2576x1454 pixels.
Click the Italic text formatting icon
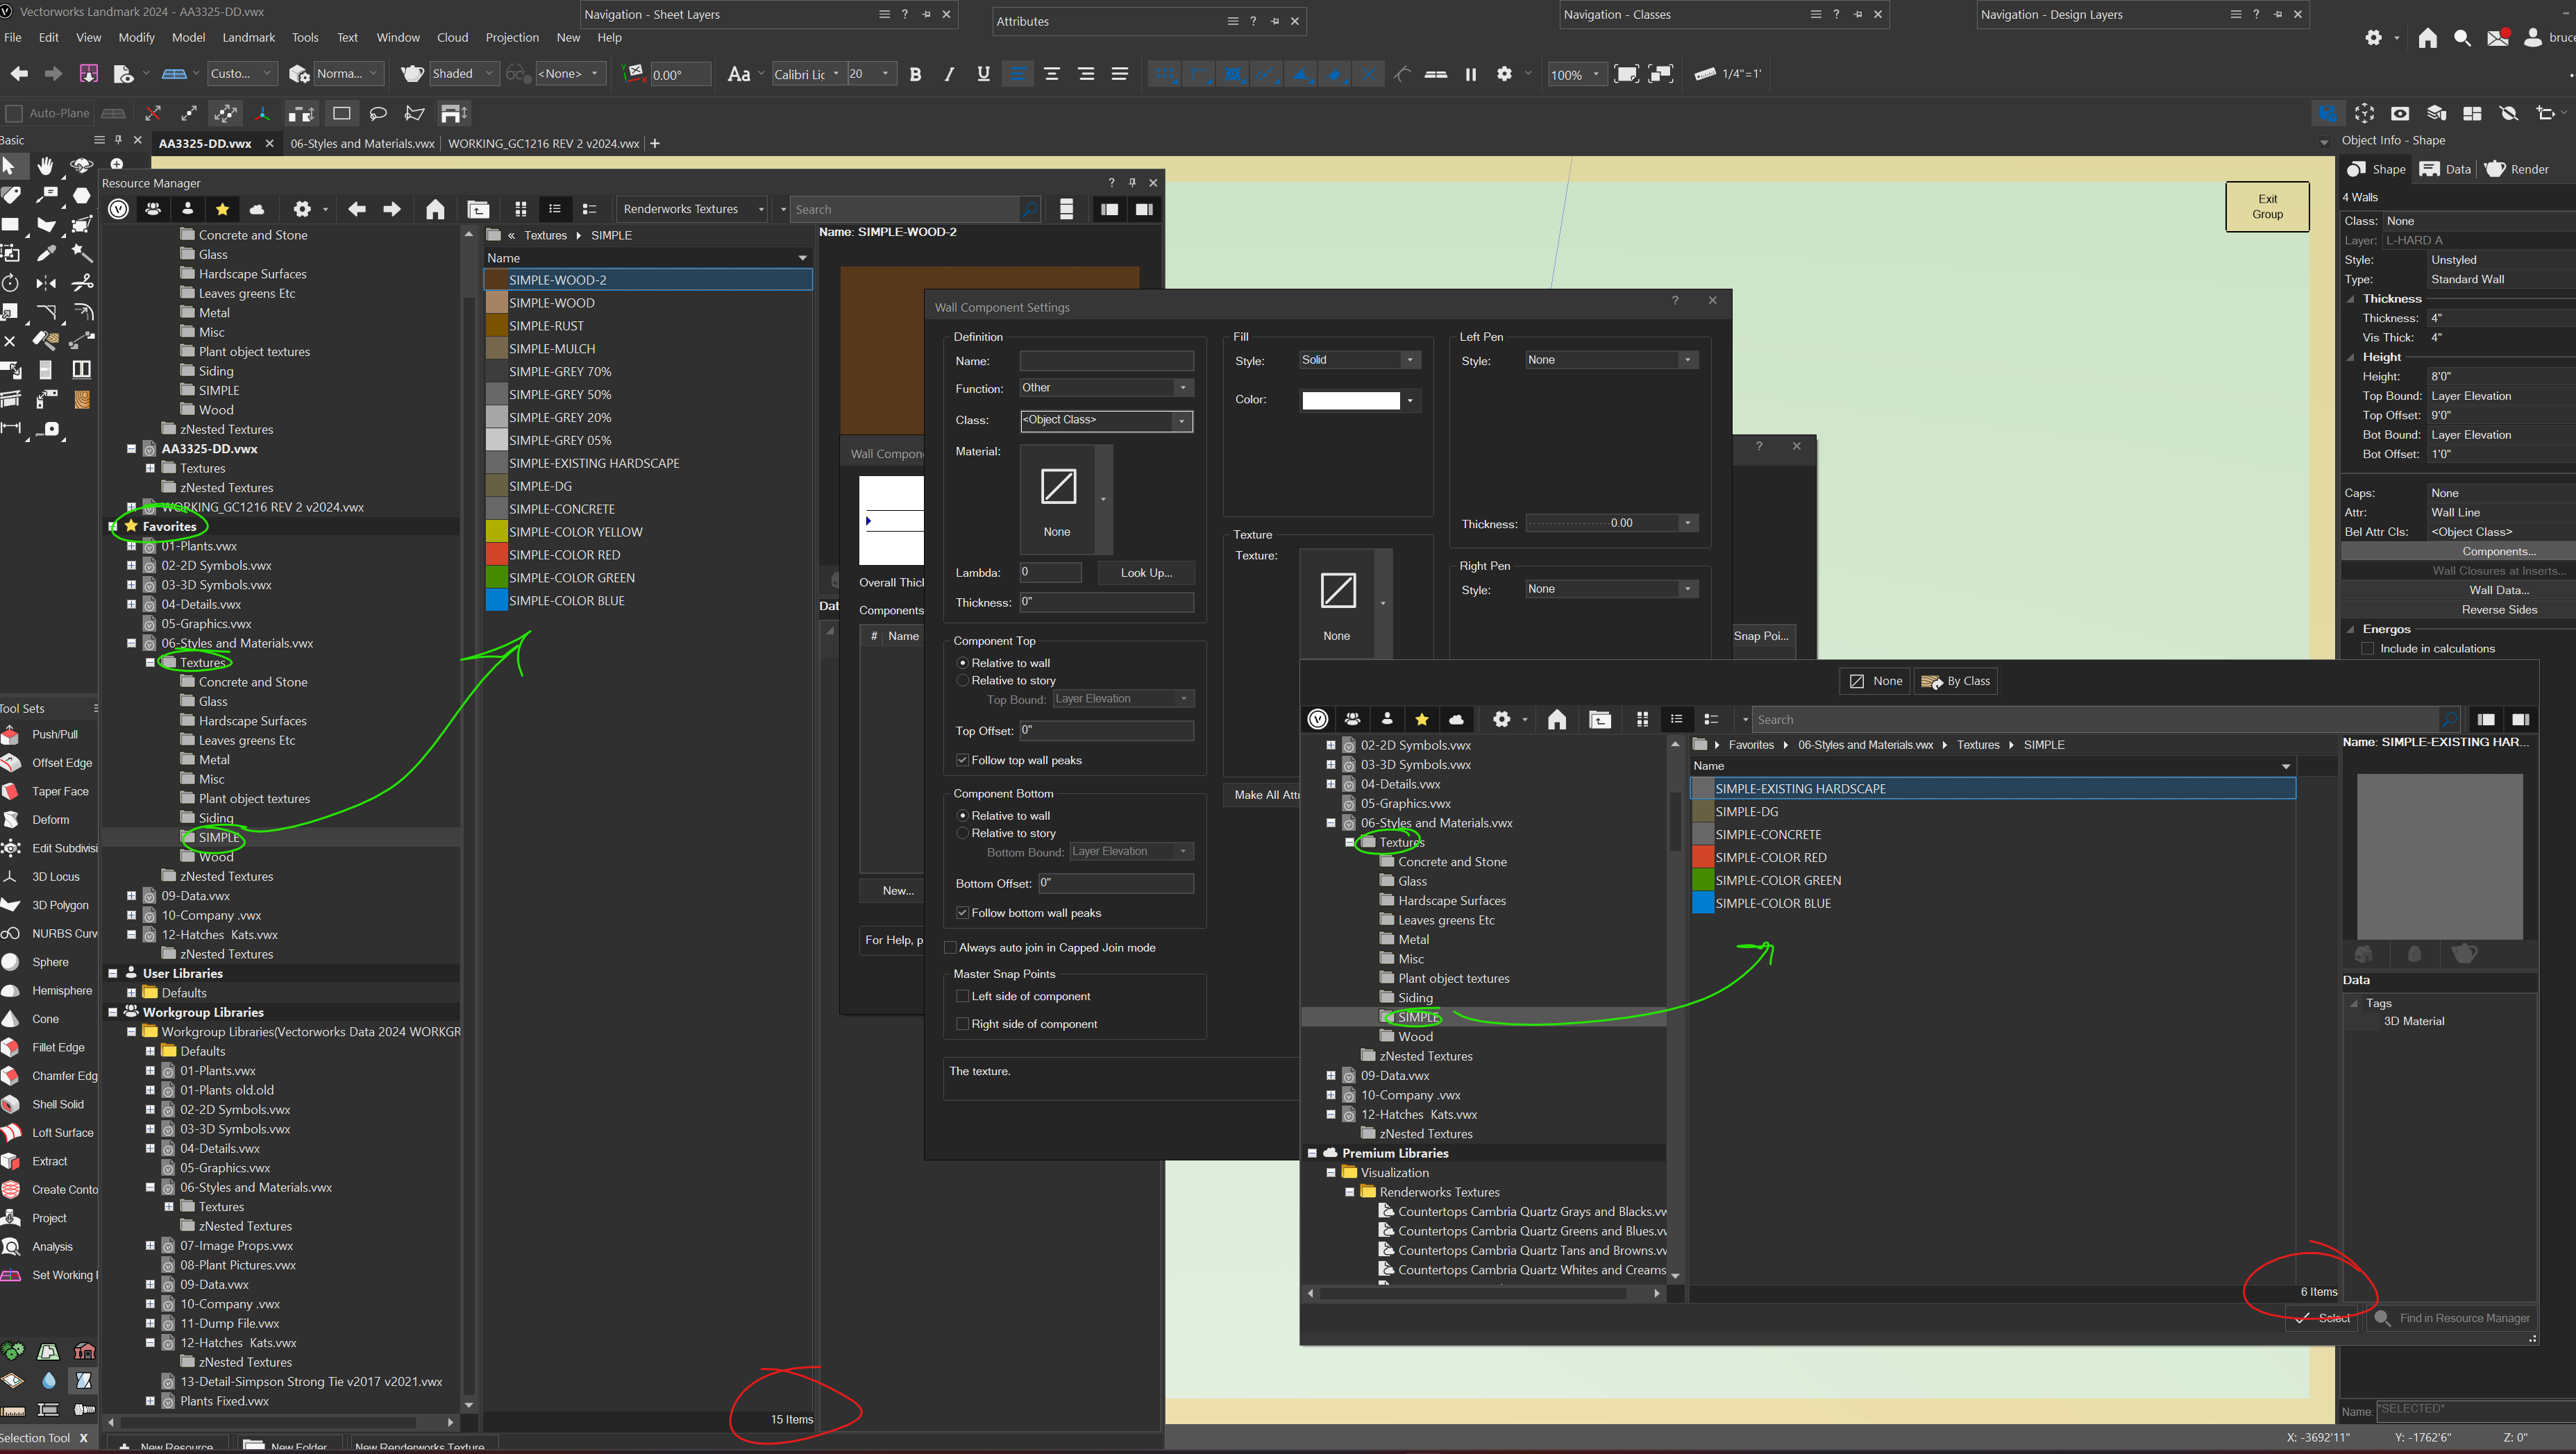point(949,74)
